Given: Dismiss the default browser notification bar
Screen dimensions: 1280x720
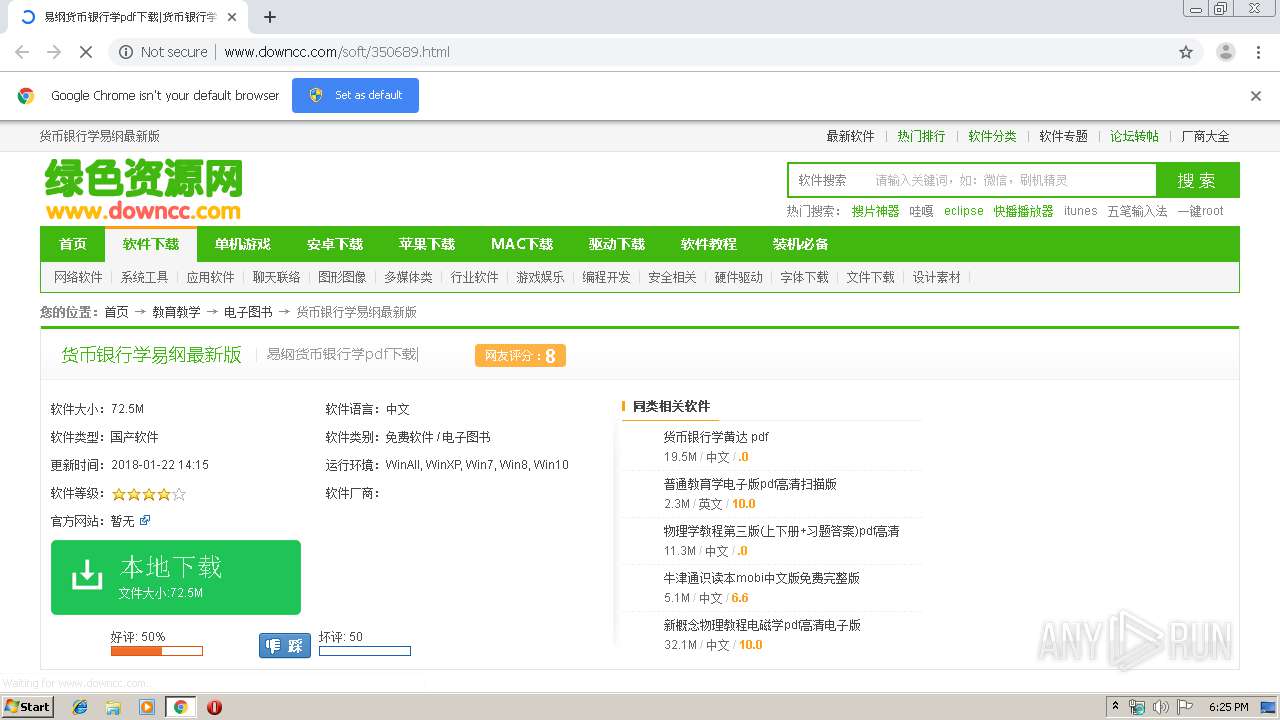Looking at the screenshot, I should [x=1256, y=96].
